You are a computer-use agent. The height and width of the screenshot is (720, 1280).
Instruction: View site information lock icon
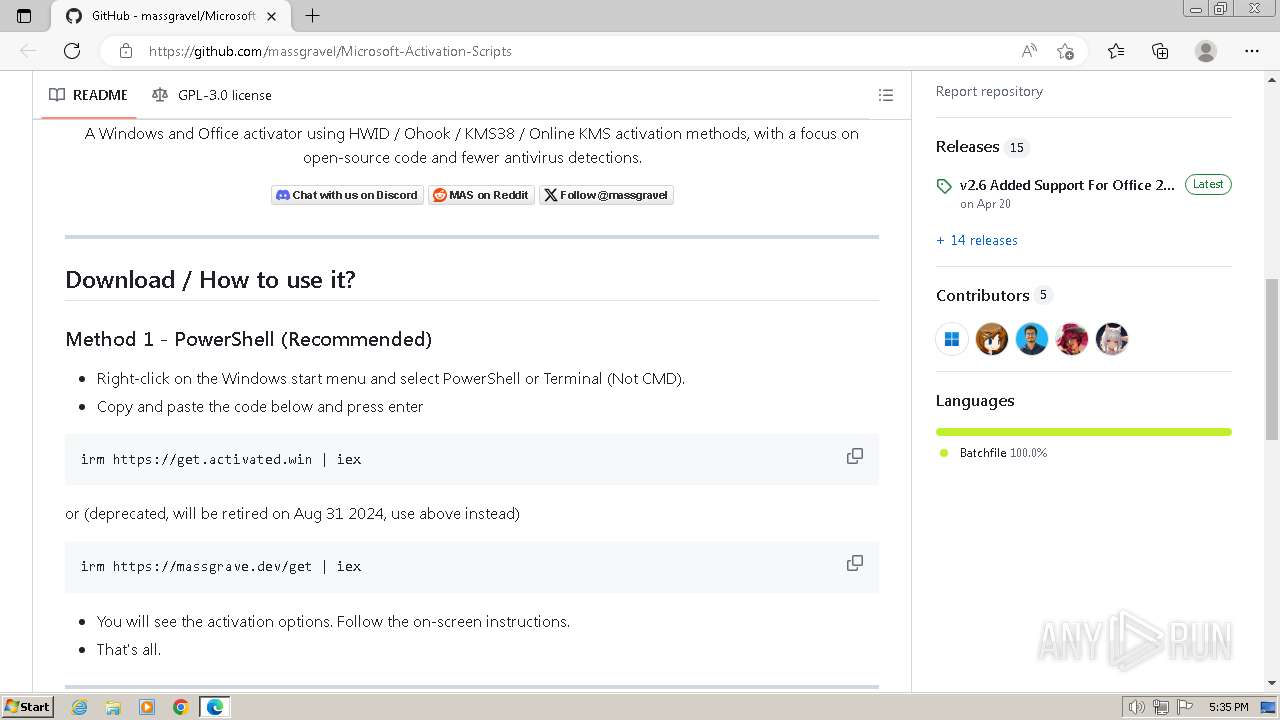[125, 51]
